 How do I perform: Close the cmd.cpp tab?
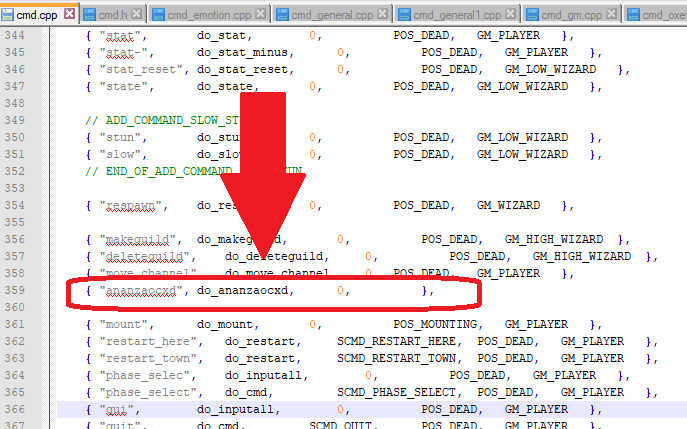click(69, 14)
